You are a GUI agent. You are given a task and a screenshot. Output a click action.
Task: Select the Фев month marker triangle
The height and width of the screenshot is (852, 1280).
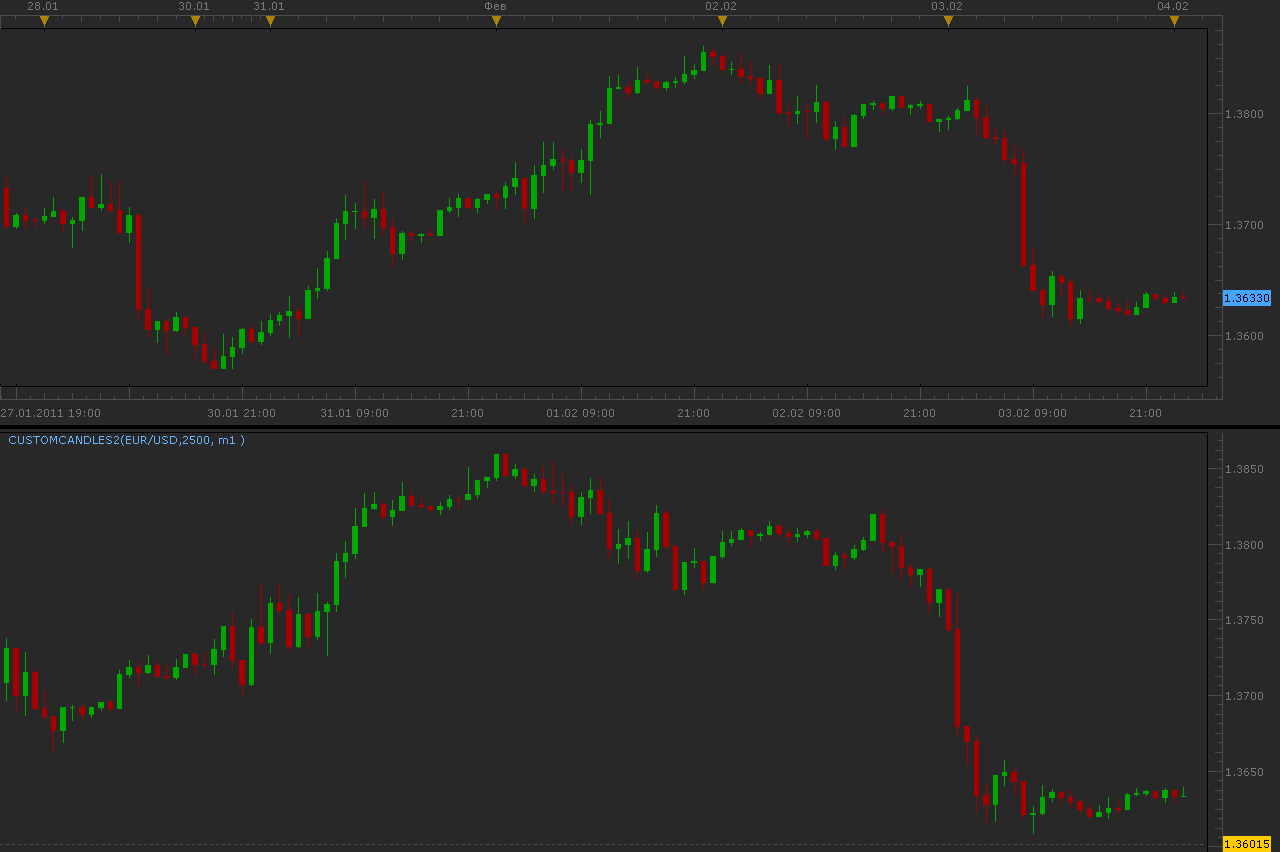coord(496,21)
